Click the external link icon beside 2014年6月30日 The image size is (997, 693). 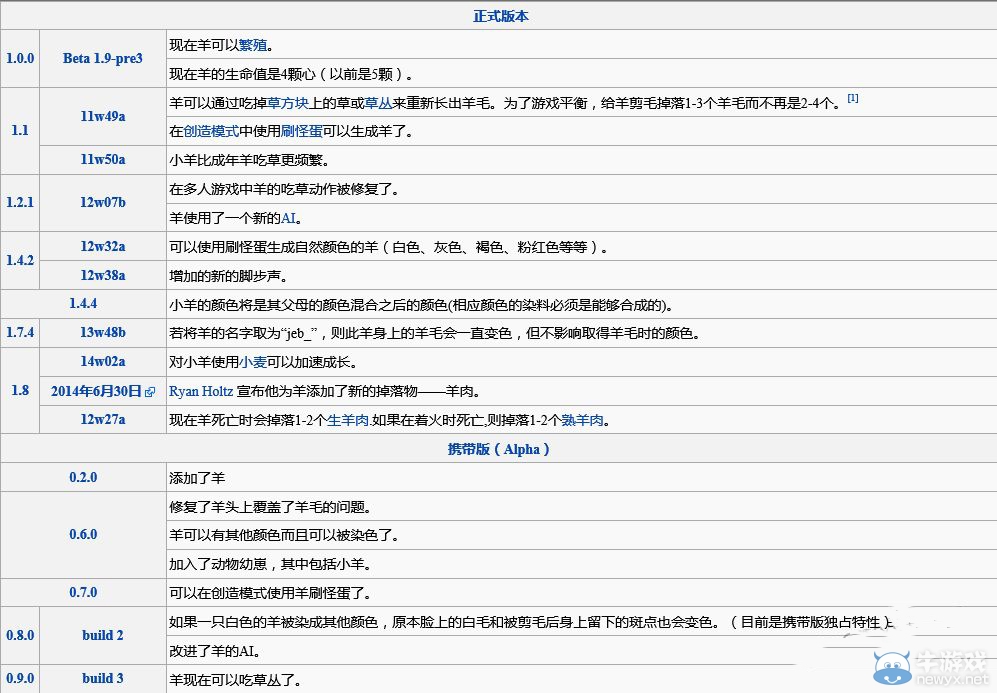tap(148, 391)
